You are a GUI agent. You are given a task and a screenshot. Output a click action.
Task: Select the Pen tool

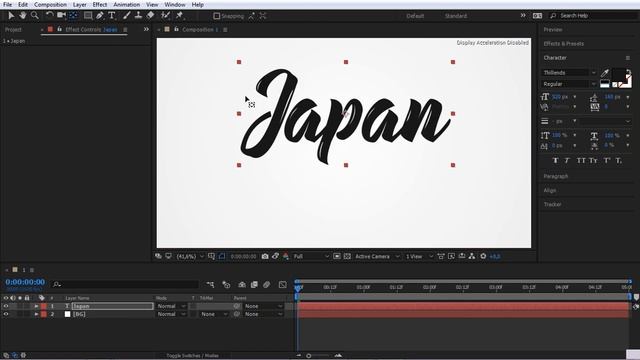coord(100,16)
